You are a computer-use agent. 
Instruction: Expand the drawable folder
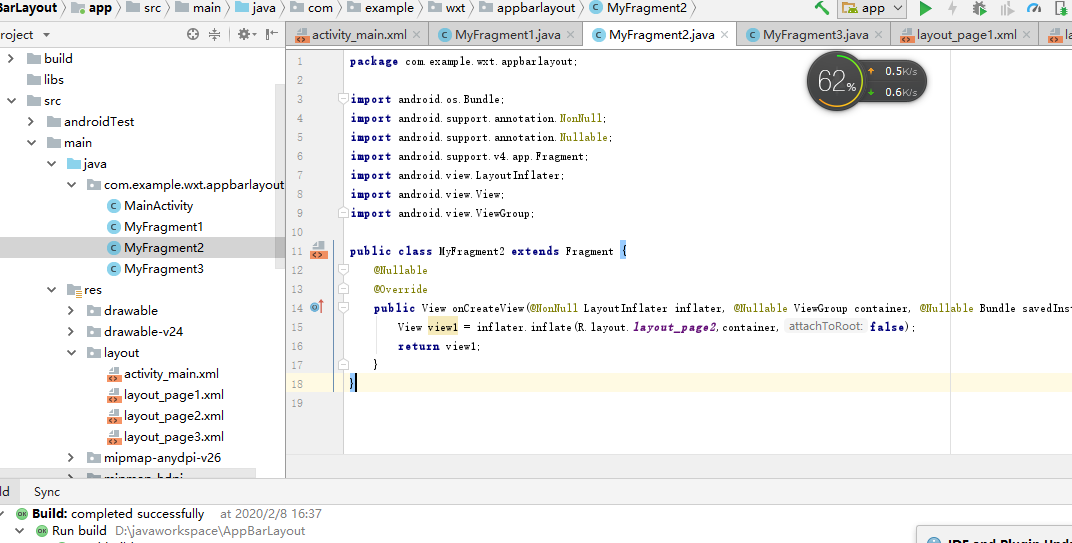(71, 310)
